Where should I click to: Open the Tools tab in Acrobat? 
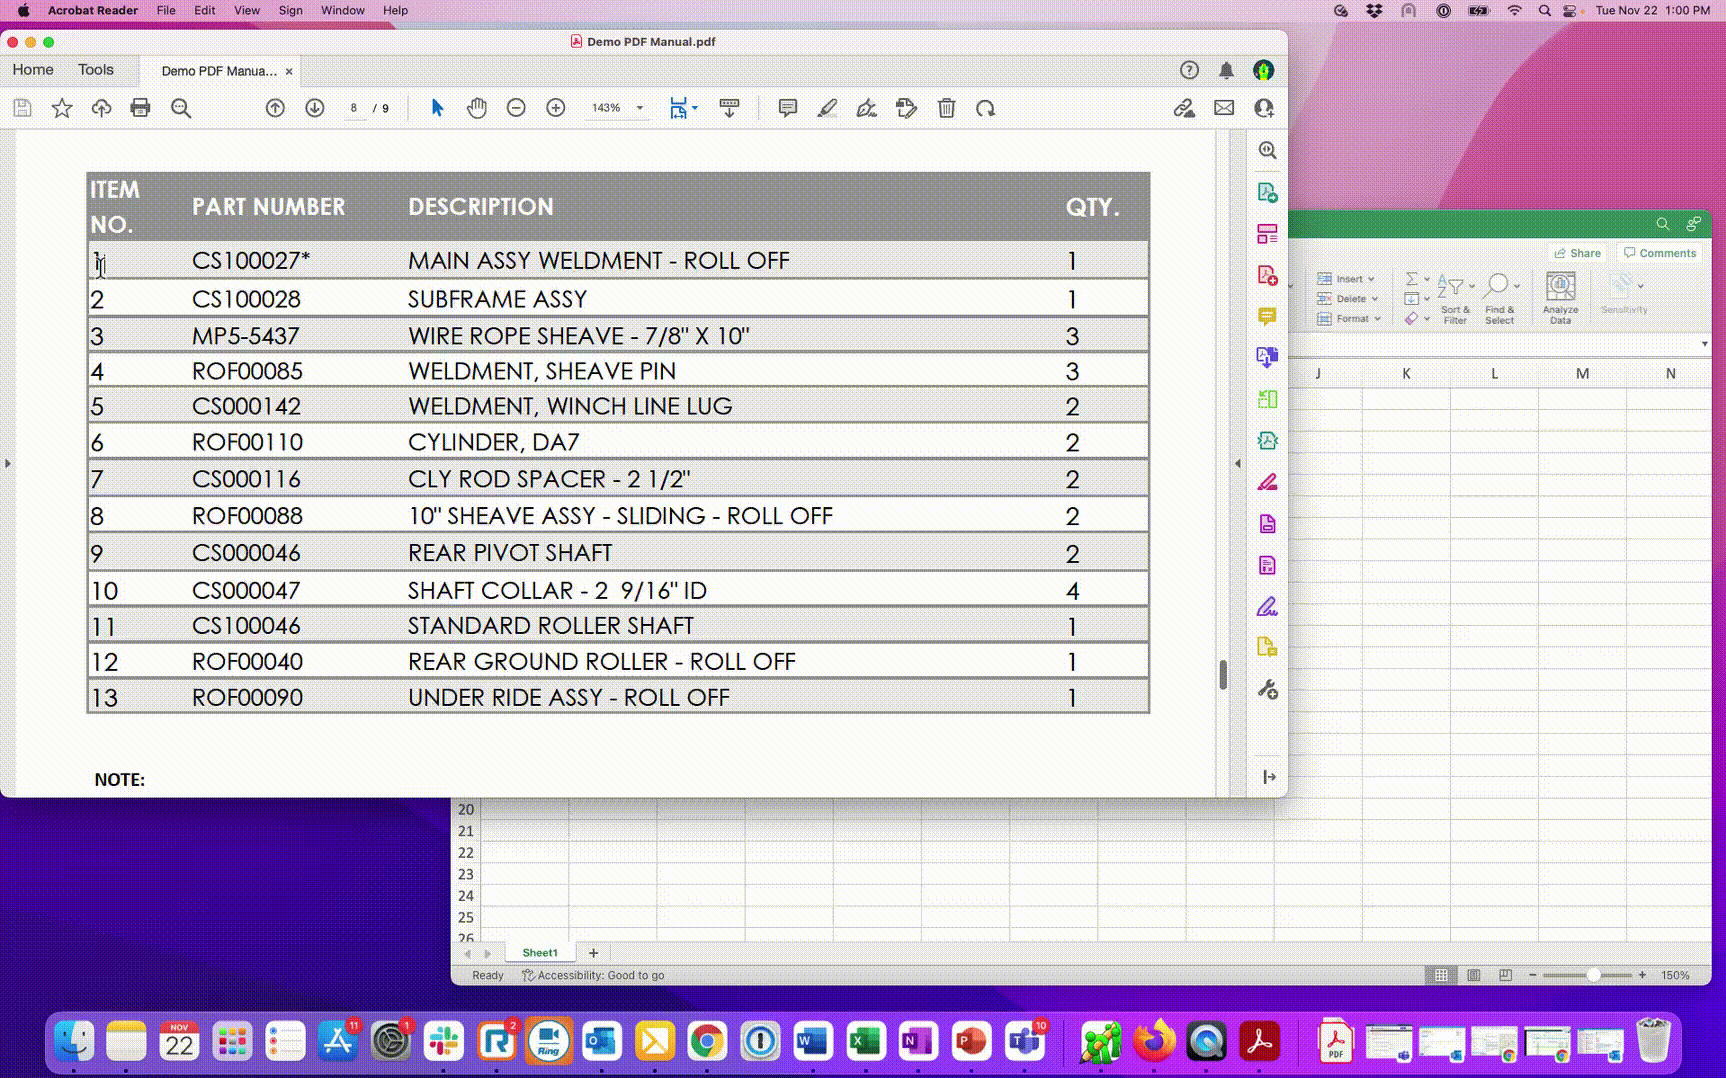click(96, 70)
